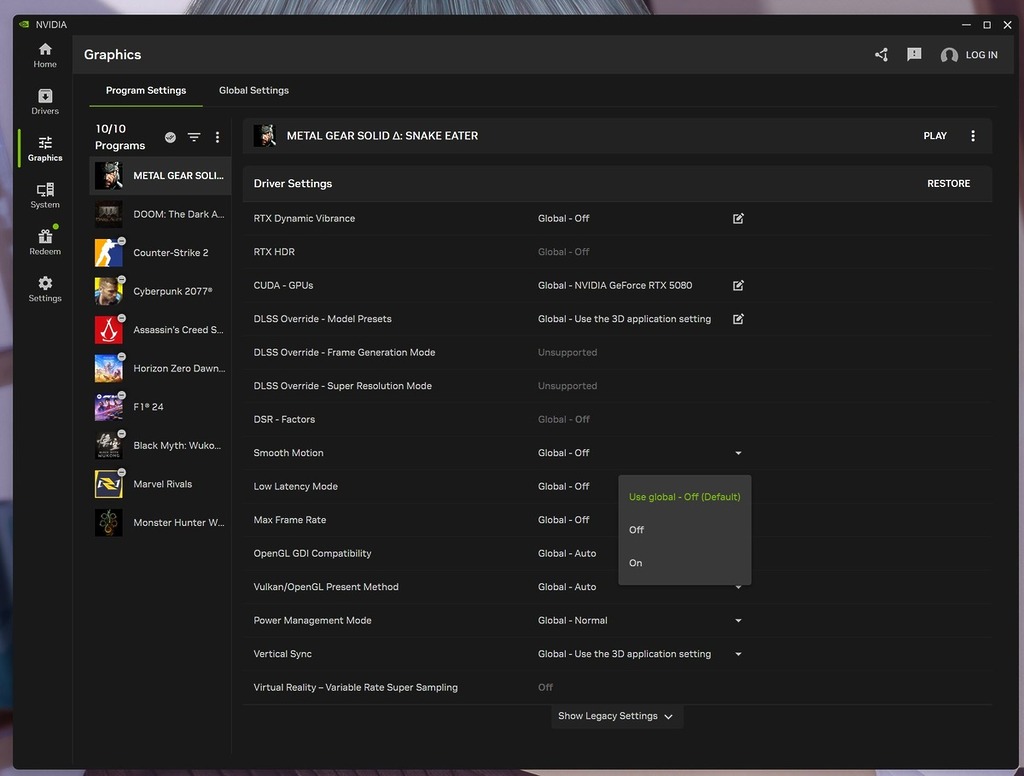Open Vertical Sync dropdown arrow
The width and height of the screenshot is (1024, 776).
pos(738,654)
